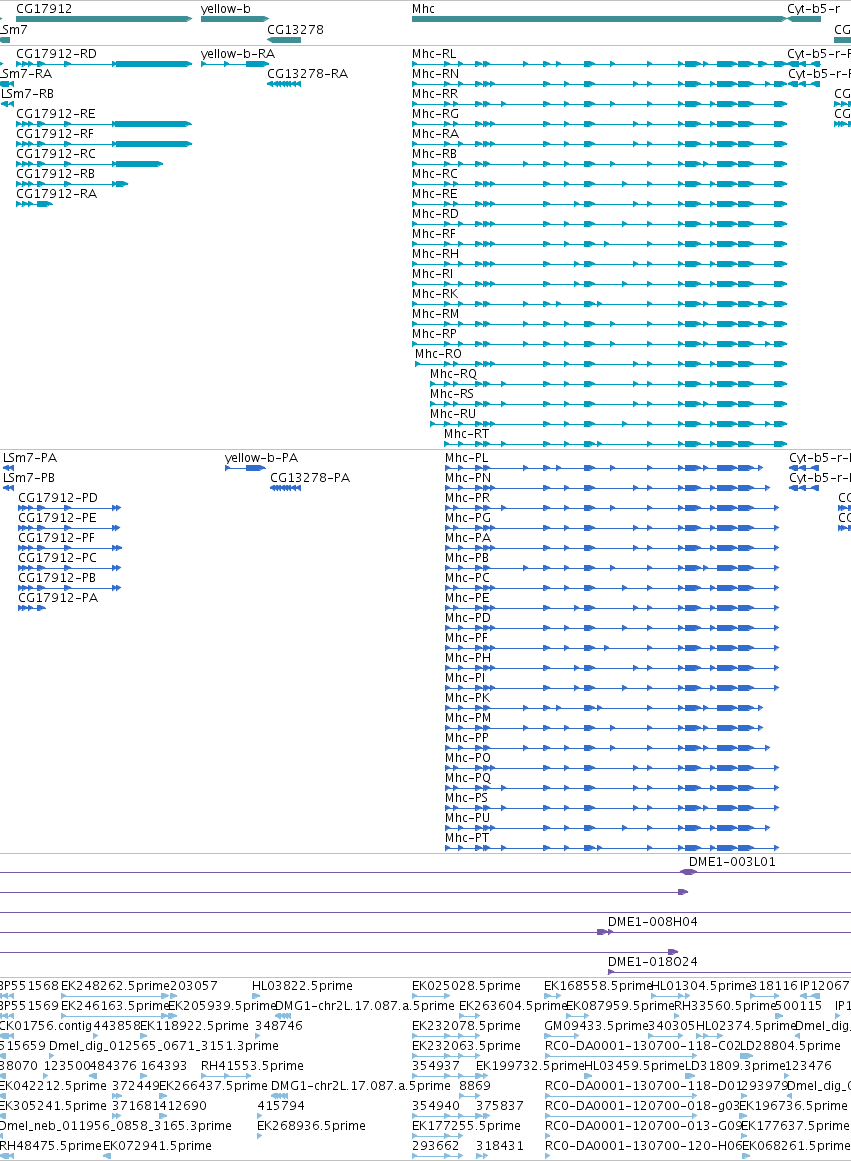Open the Mhc-PD protein
The width and height of the screenshot is (851, 1161).
[x=468, y=618]
